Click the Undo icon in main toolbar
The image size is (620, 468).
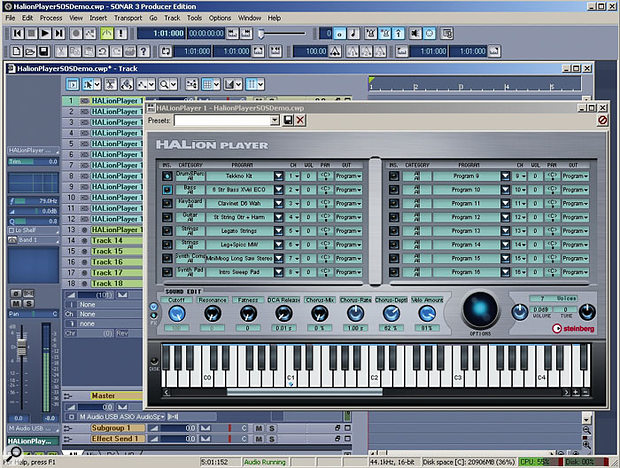[102, 51]
